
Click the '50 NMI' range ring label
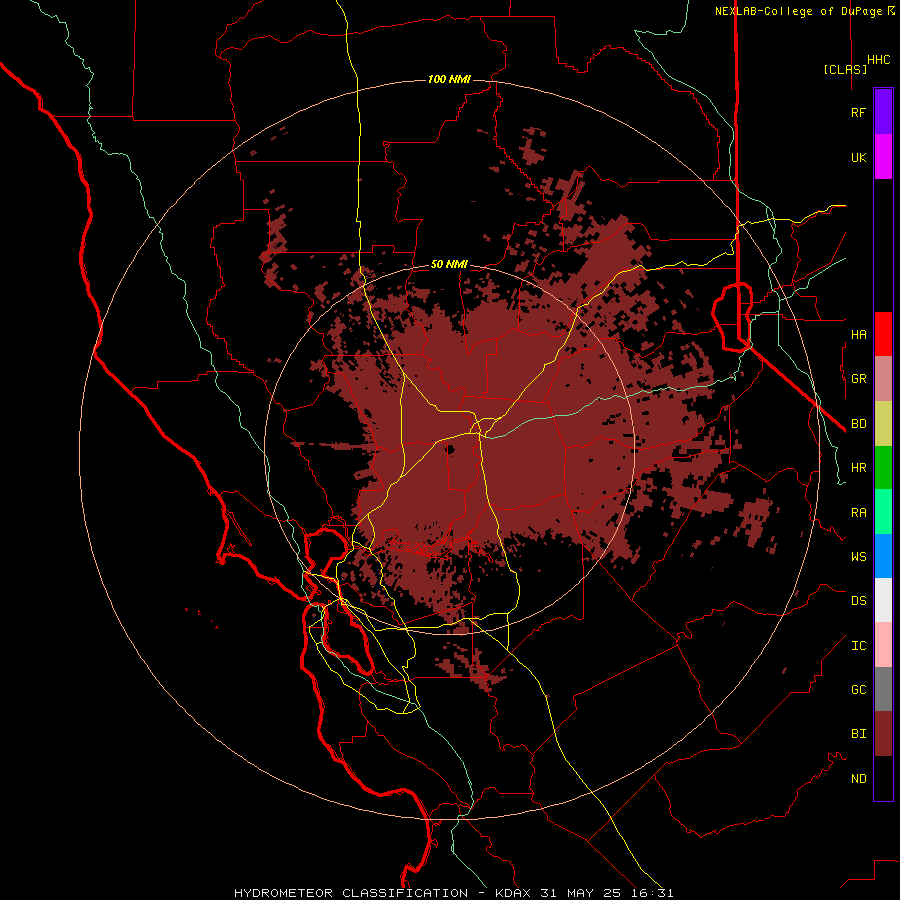coord(449,264)
